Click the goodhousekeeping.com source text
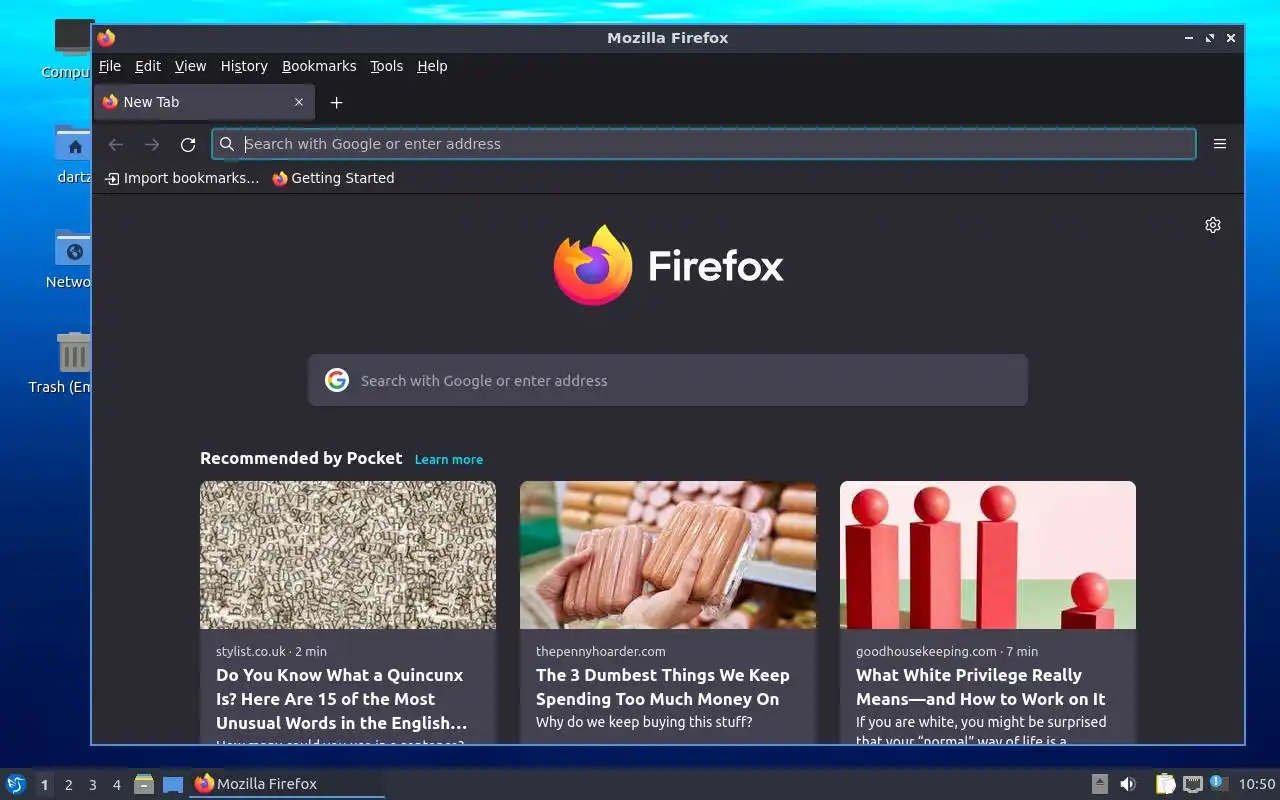 [926, 651]
